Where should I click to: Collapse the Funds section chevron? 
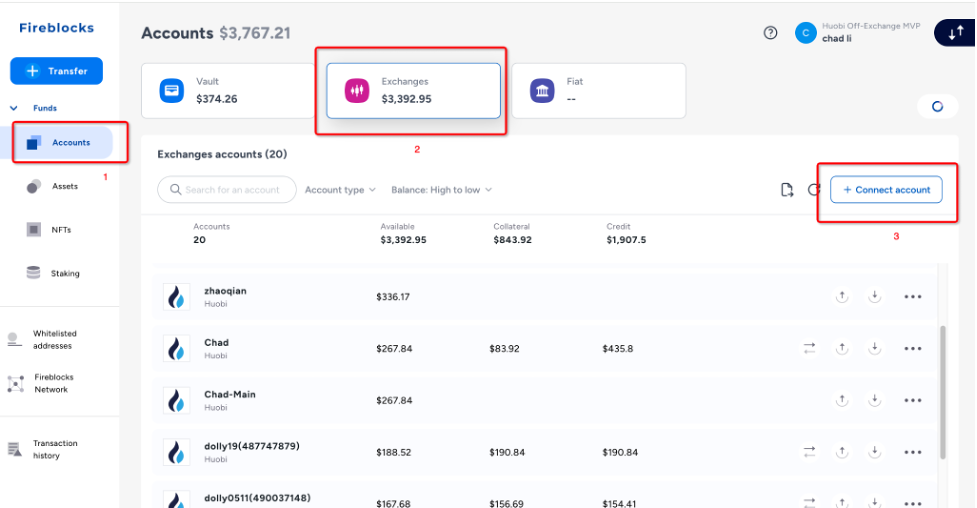coord(15,108)
